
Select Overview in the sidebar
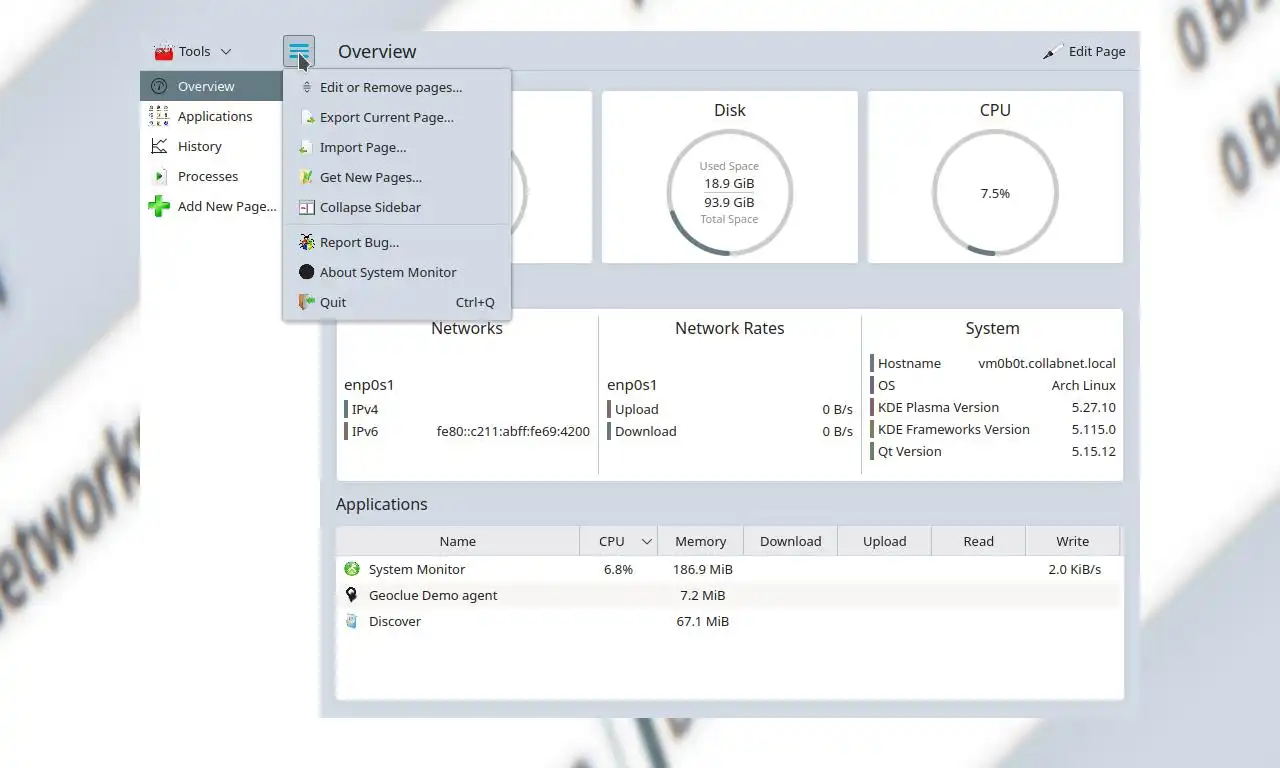[211, 86]
